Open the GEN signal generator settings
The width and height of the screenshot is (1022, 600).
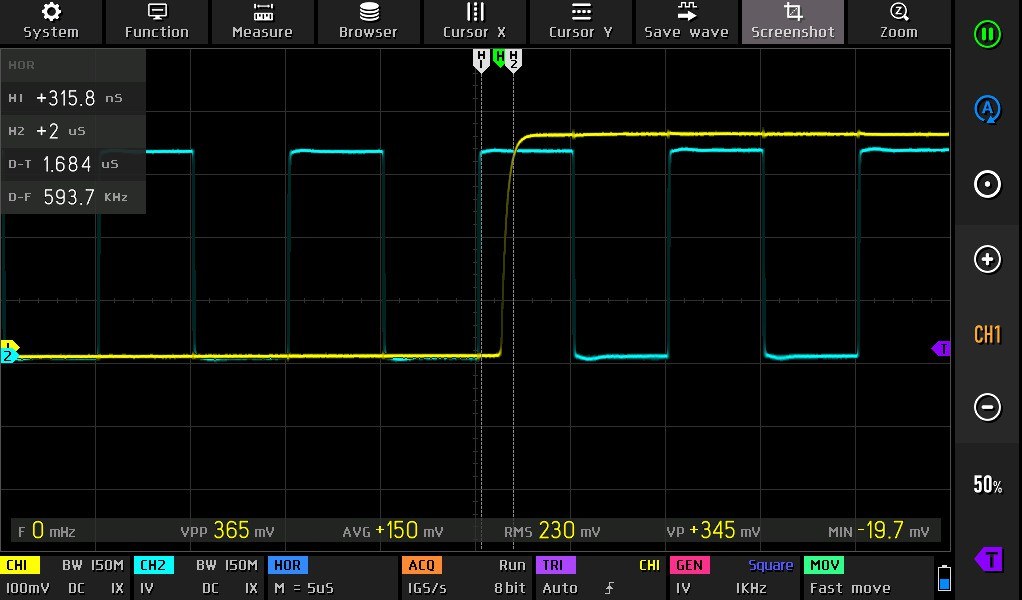pyautogui.click(x=690, y=565)
